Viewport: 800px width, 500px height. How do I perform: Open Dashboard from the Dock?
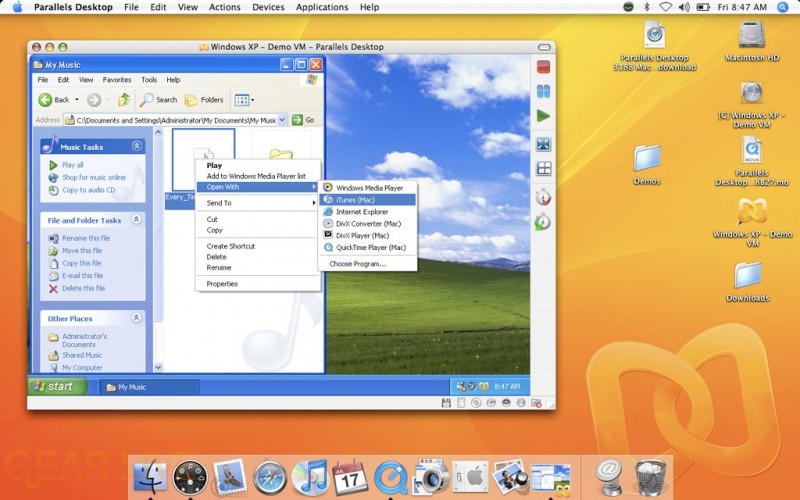point(190,478)
